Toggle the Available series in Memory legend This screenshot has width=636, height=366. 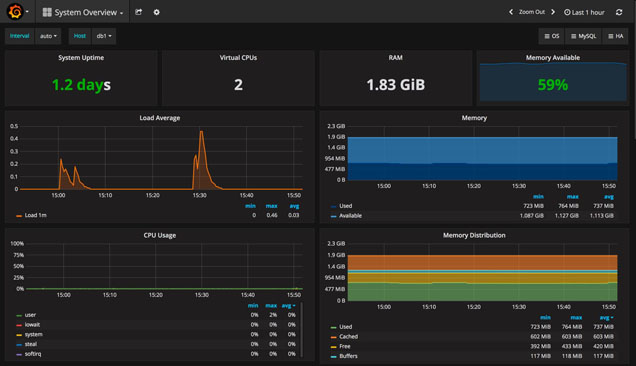coord(350,216)
